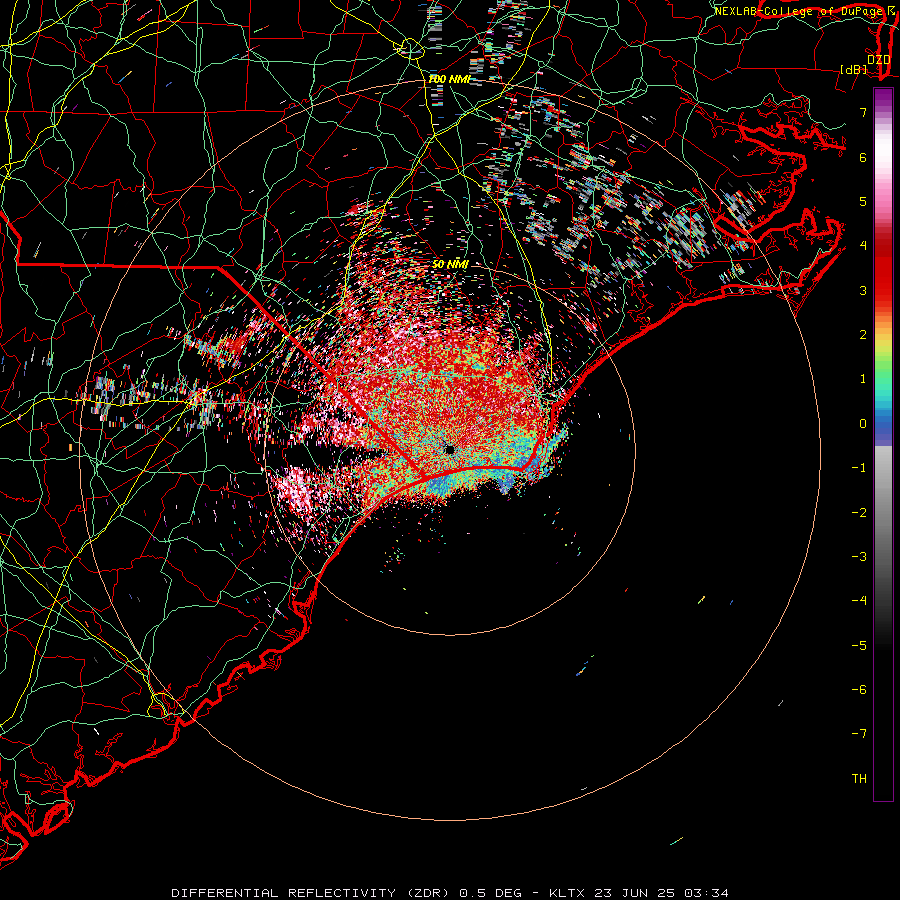
Task: Click the -2 value on color scale
Action: point(859,513)
